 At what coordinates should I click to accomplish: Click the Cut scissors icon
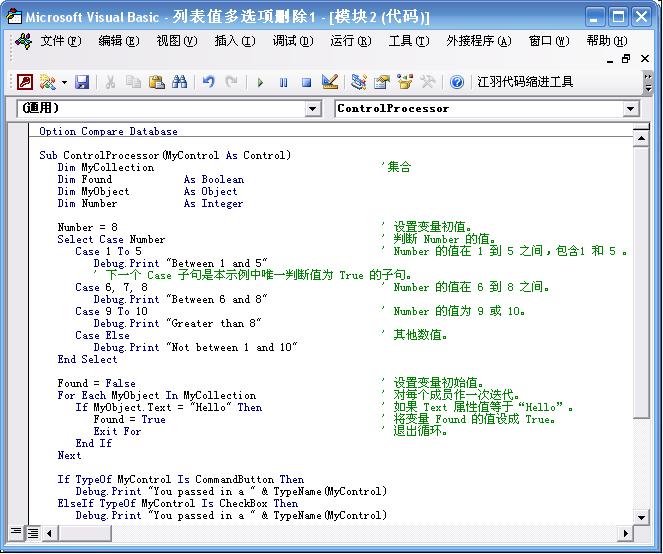110,82
